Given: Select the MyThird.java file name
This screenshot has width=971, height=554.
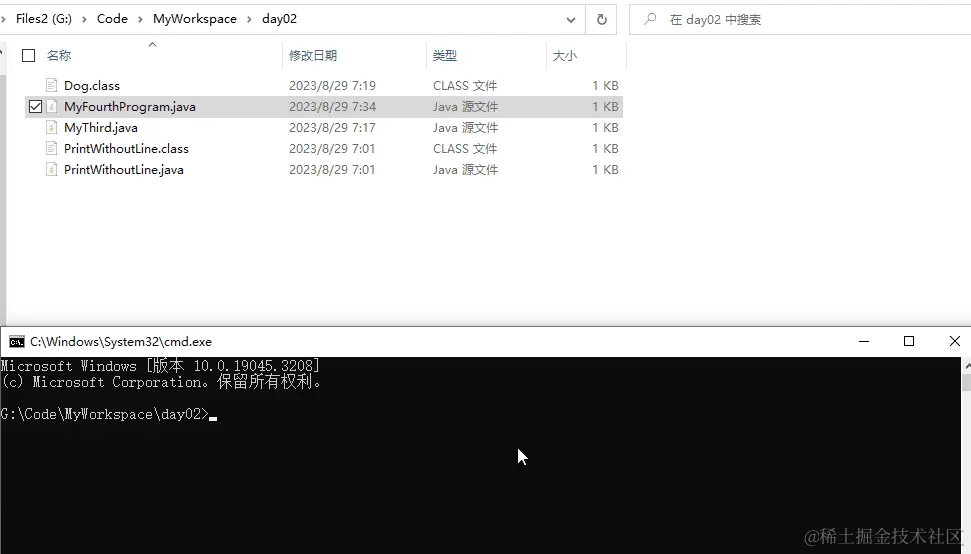Looking at the screenshot, I should coord(100,128).
